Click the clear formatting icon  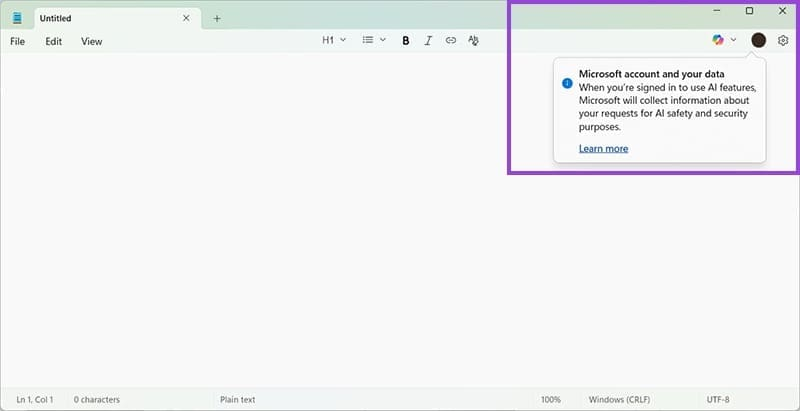click(474, 41)
